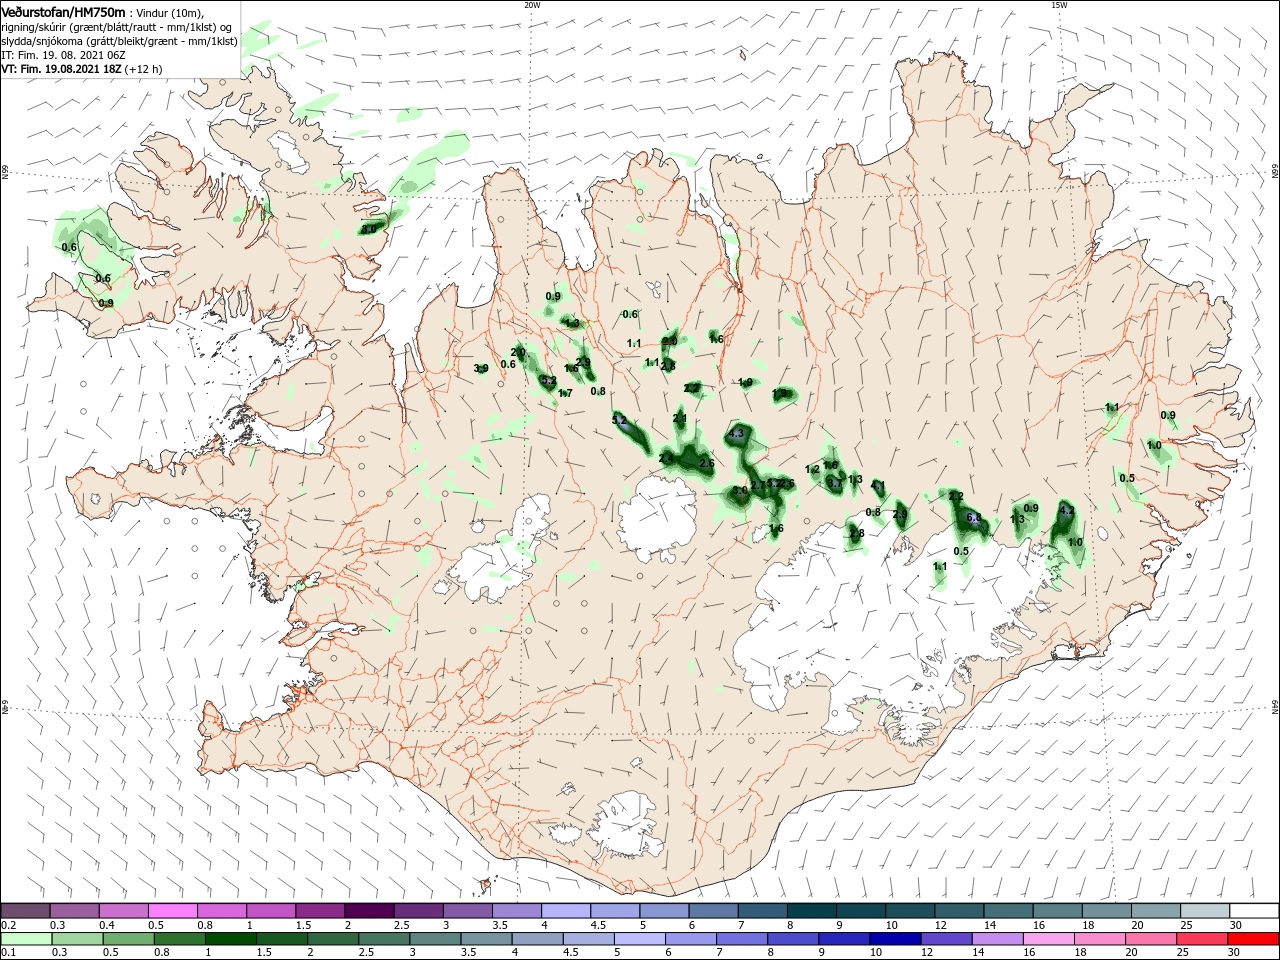Select the 2.1 precipitation label
Viewport: 1280px width, 960px height.
[x=680, y=418]
